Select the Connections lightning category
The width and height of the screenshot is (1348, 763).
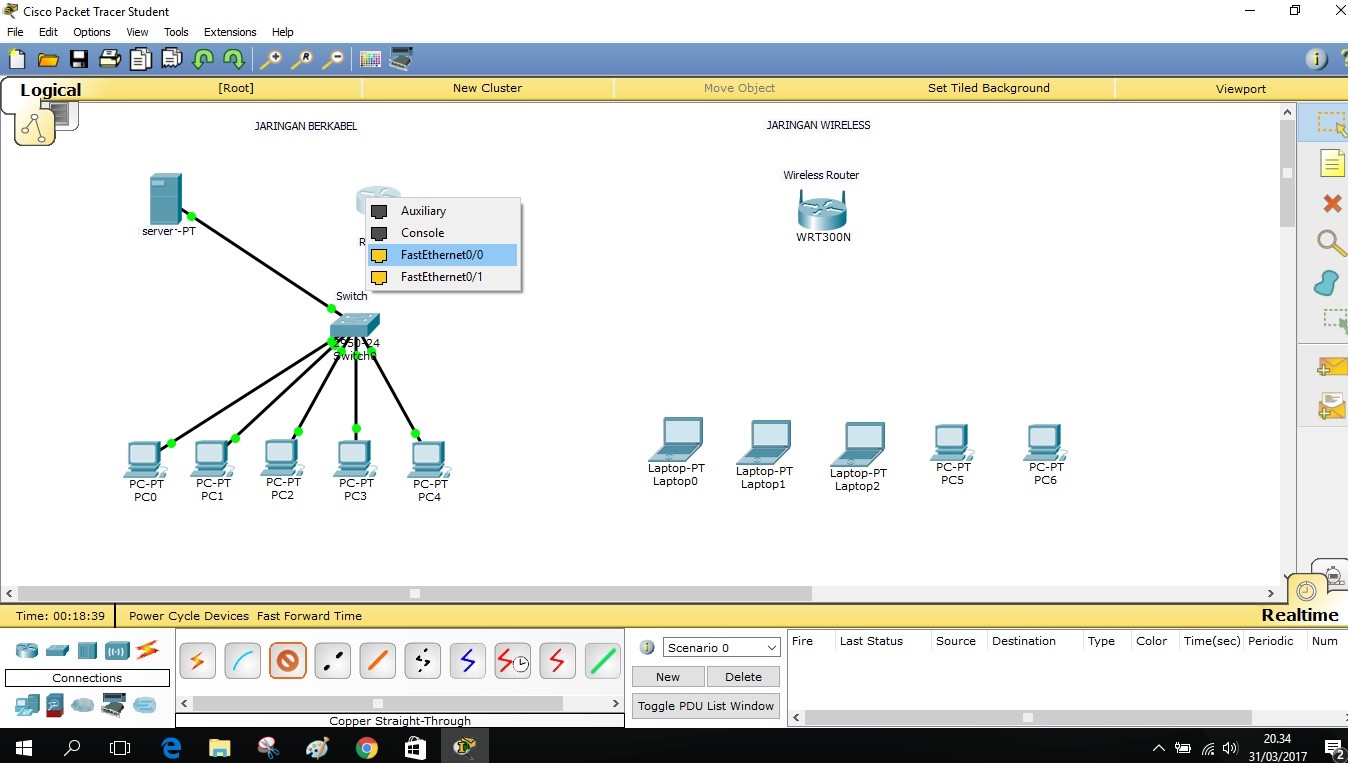[148, 650]
